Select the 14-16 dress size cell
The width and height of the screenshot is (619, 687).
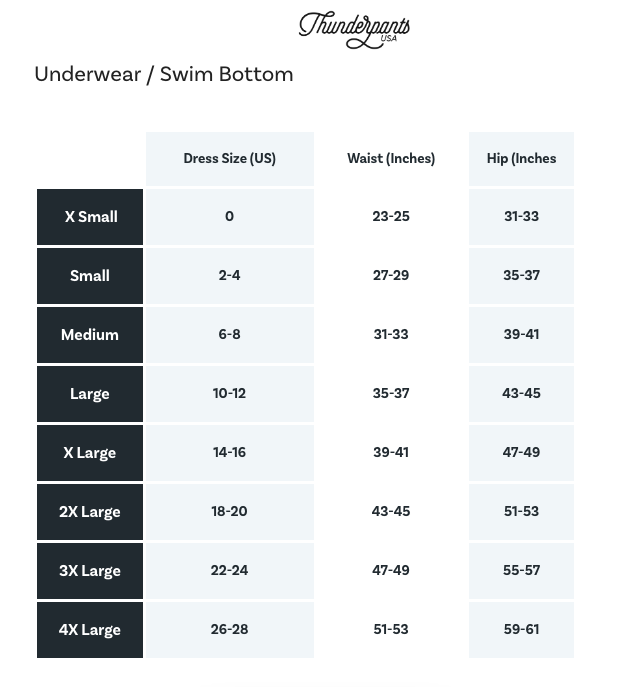(229, 453)
